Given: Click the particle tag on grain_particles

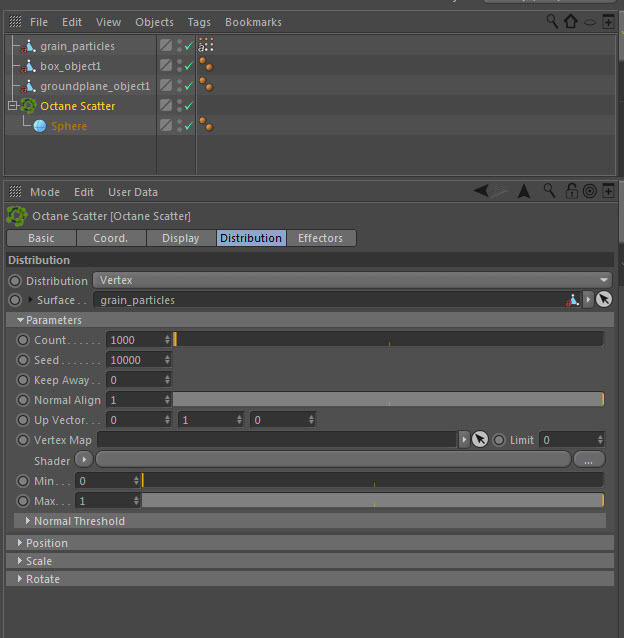Looking at the screenshot, I should tap(206, 45).
